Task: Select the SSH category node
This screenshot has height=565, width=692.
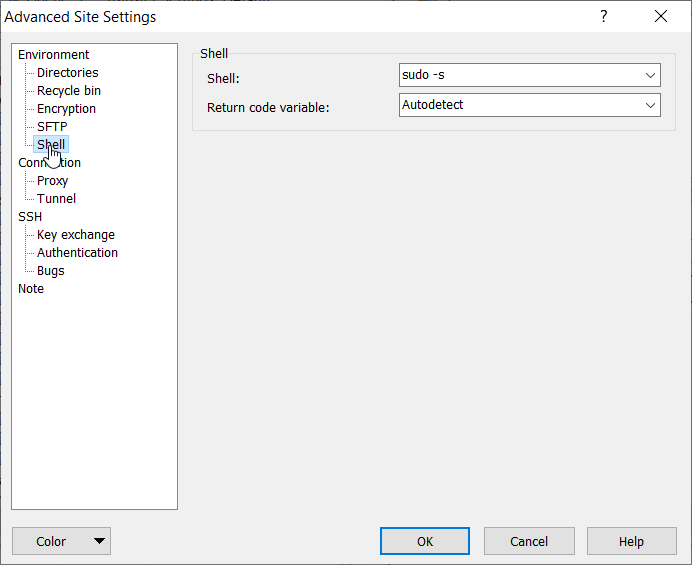Action: 30,217
